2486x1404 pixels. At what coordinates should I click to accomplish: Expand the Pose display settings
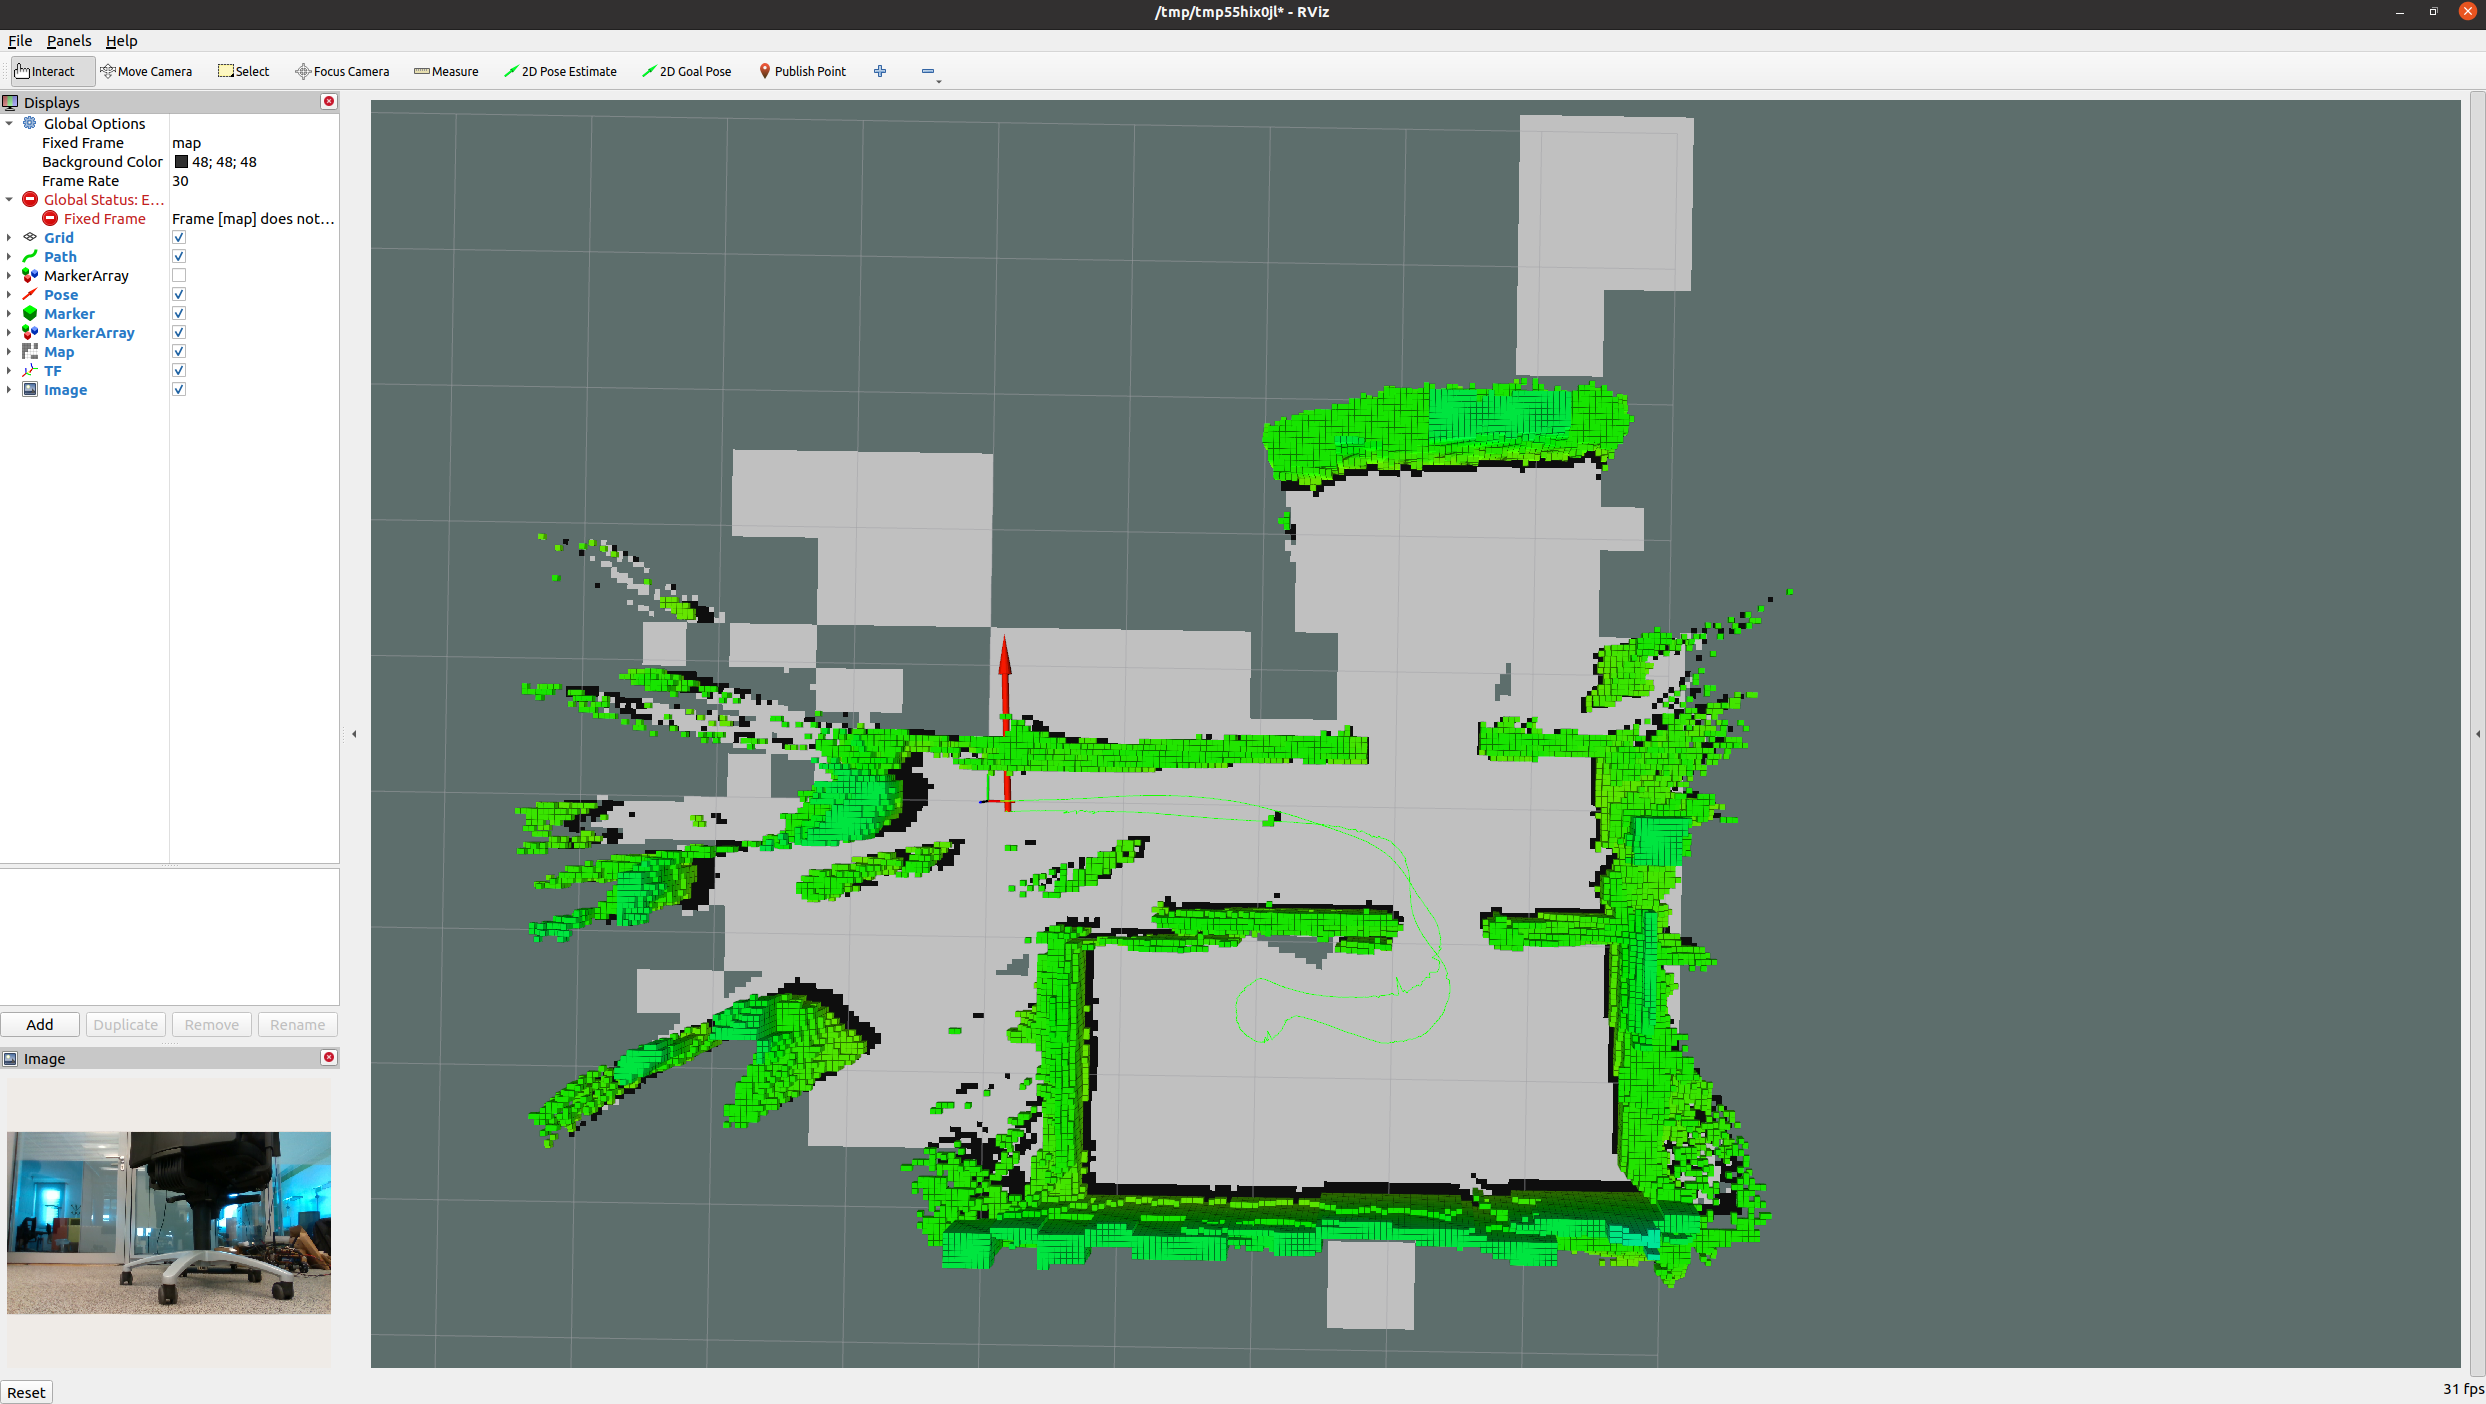click(8, 294)
